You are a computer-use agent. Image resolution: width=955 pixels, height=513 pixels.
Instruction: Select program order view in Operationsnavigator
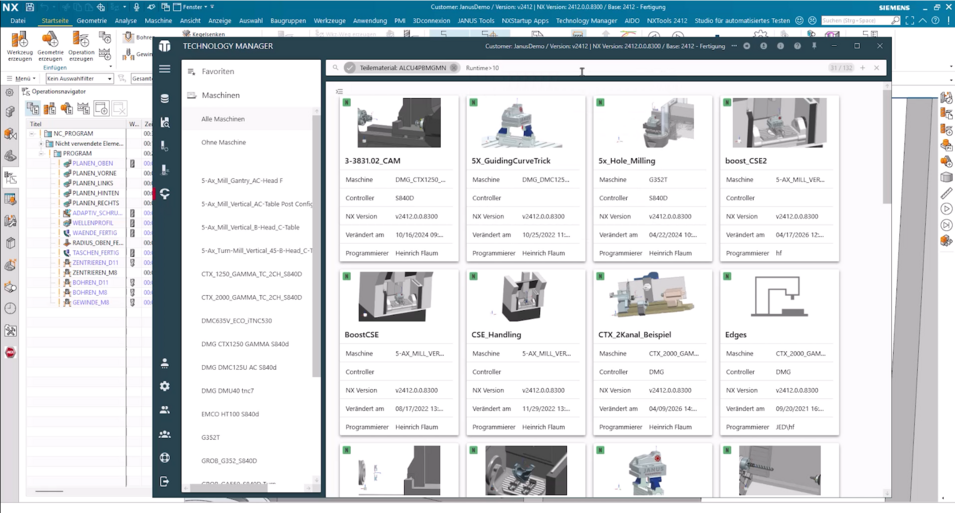[x=33, y=108]
